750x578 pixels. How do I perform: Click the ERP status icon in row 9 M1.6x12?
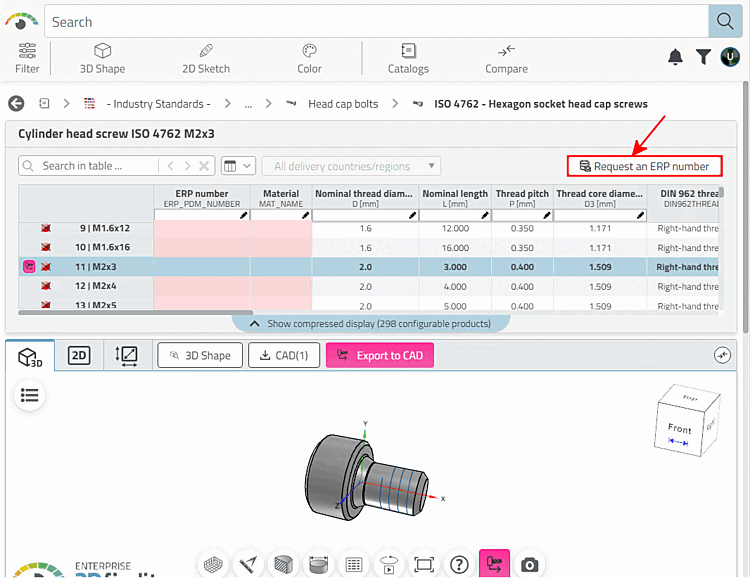[x=46, y=228]
